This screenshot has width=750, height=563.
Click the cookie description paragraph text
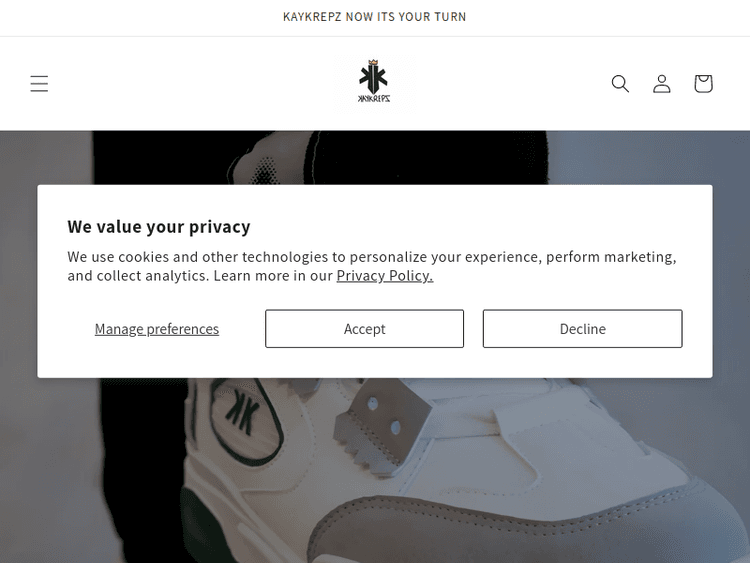(x=371, y=258)
